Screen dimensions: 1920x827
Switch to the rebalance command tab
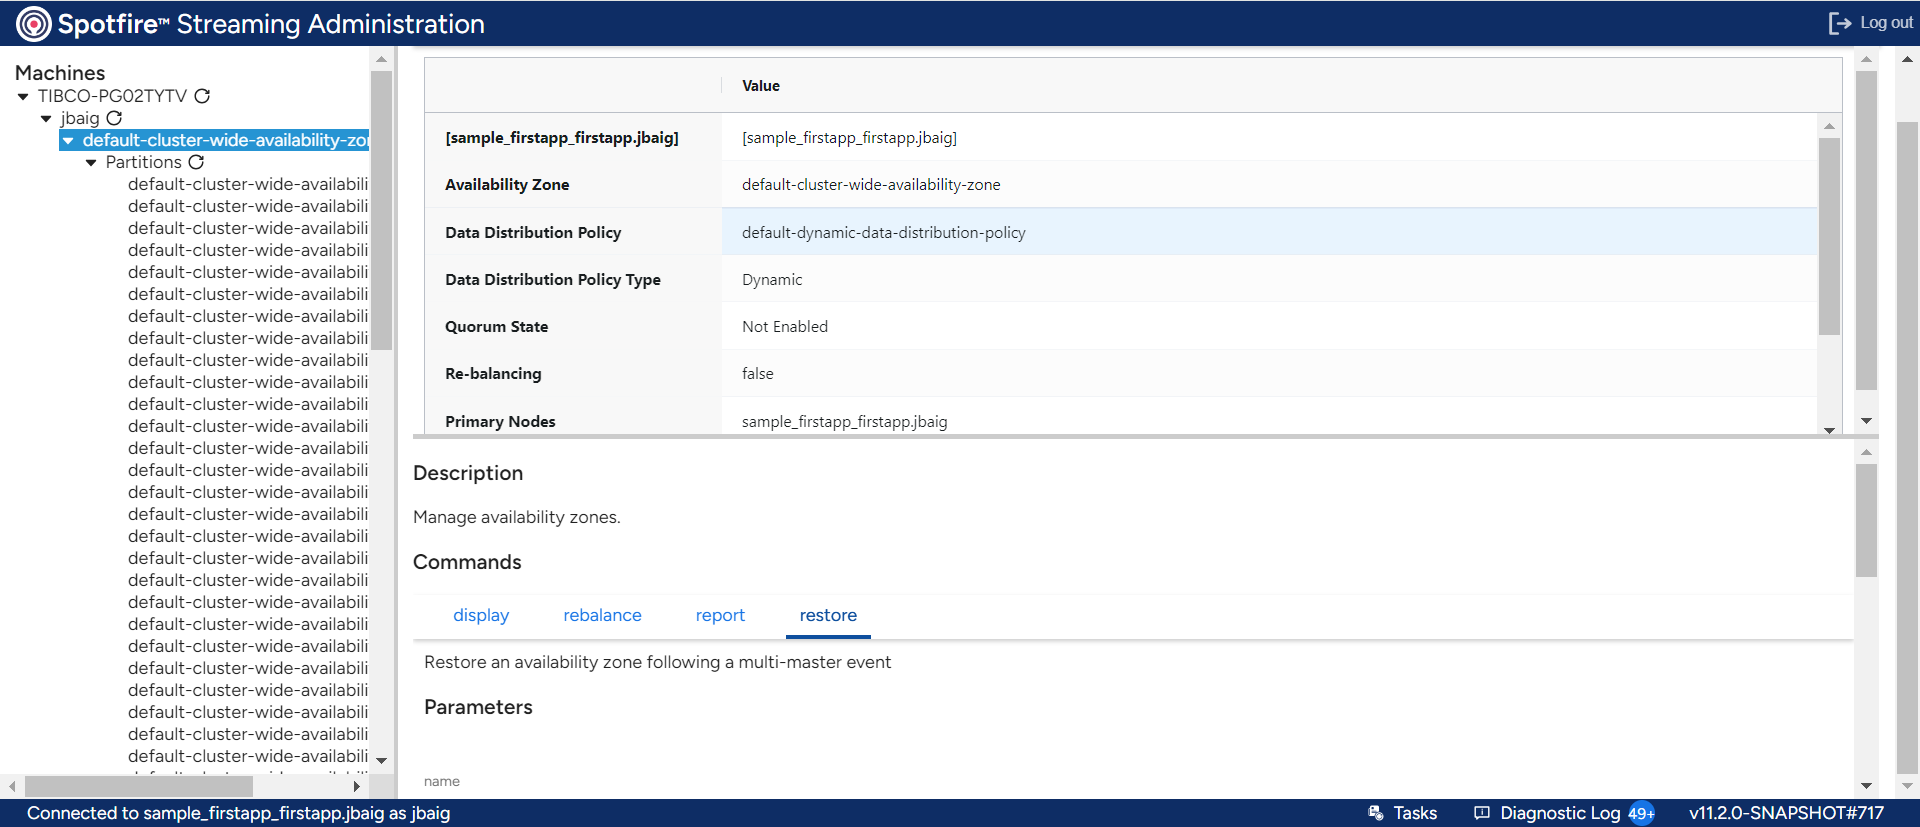[602, 615]
